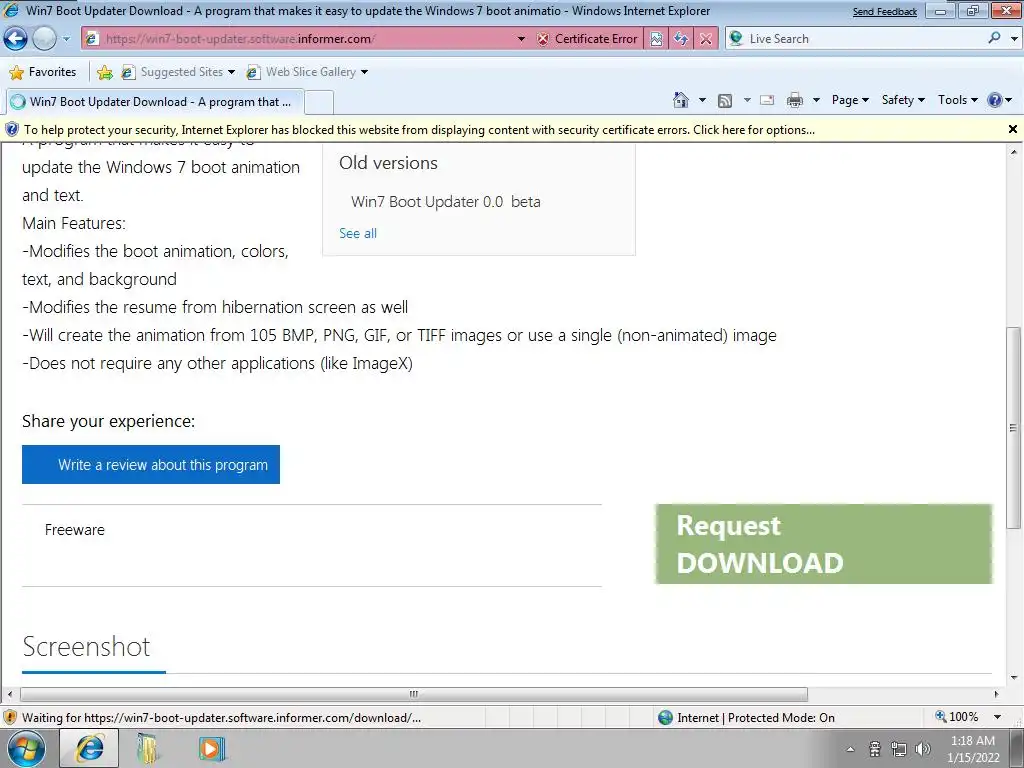Image resolution: width=1024 pixels, height=768 pixels.
Task: Open the Page menu
Action: (x=850, y=100)
